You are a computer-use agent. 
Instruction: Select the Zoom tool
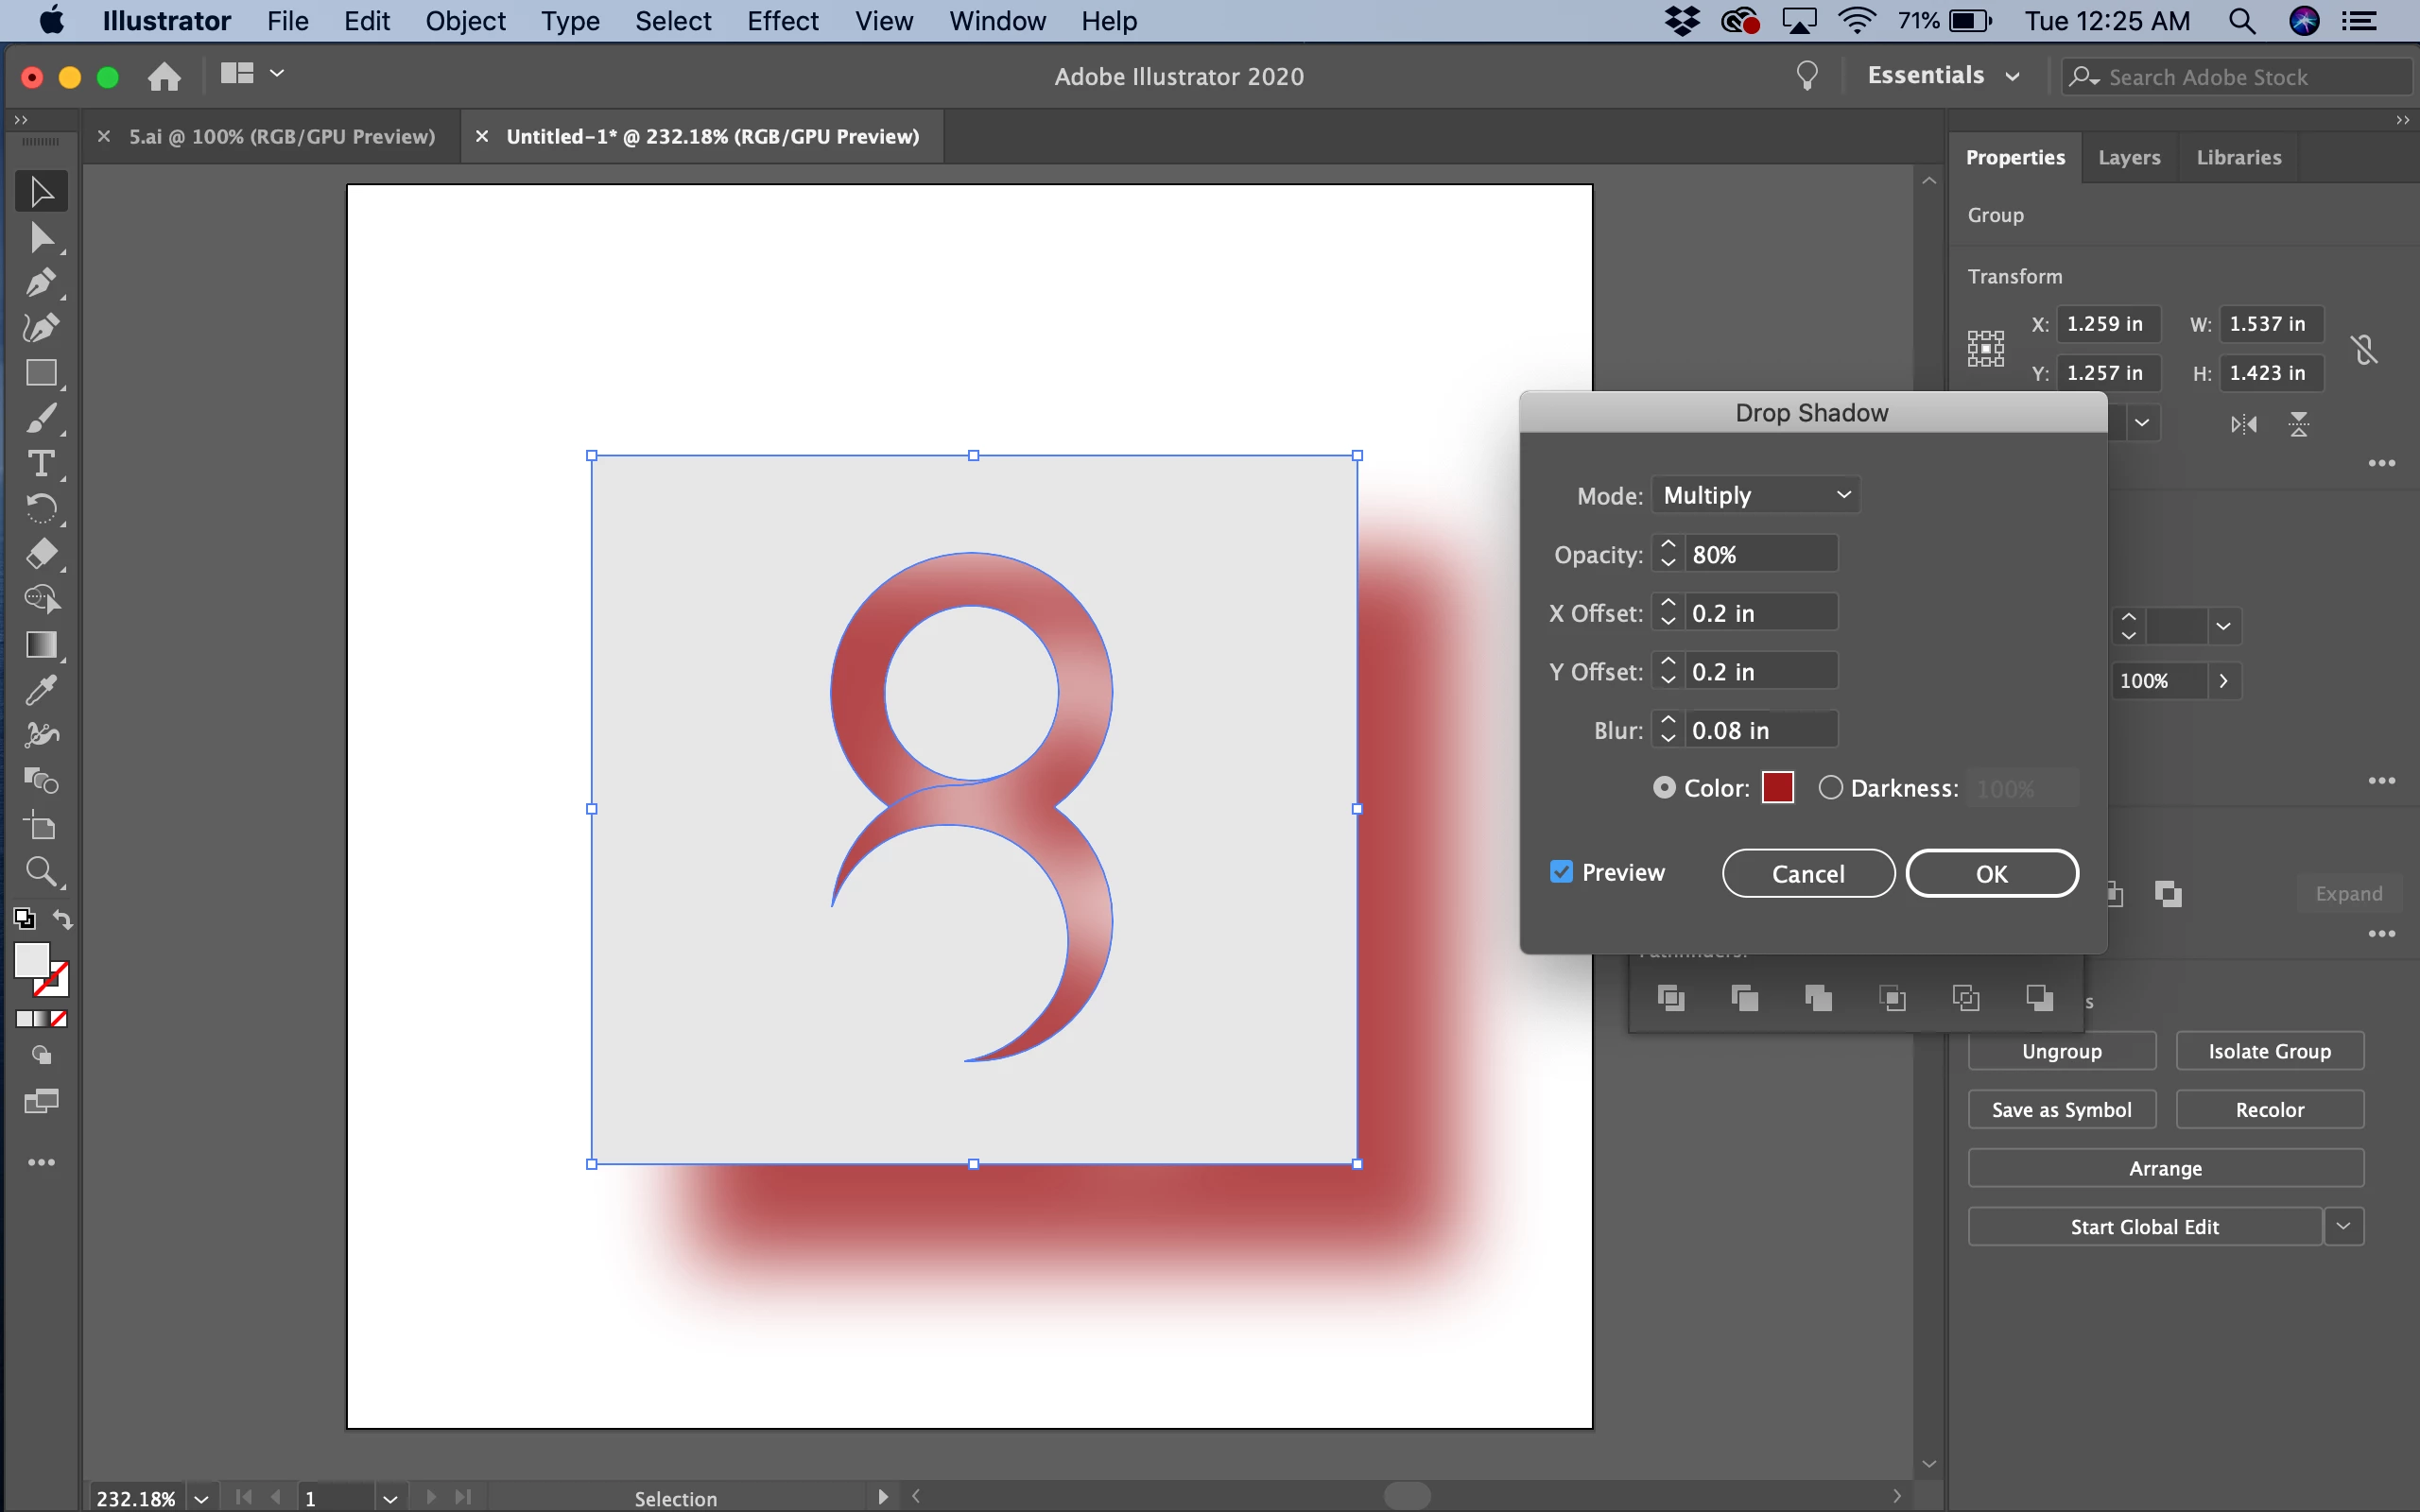[40, 872]
